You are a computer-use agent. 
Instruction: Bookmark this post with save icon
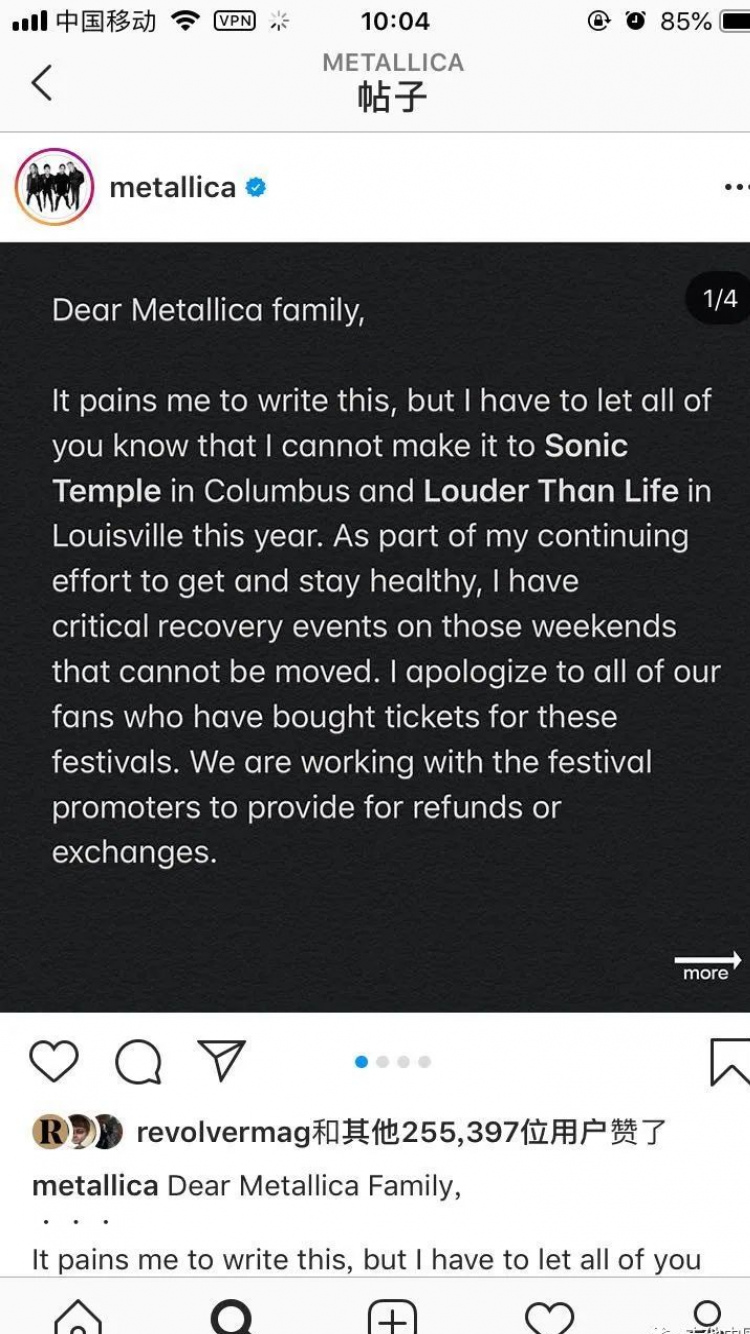(730, 1061)
